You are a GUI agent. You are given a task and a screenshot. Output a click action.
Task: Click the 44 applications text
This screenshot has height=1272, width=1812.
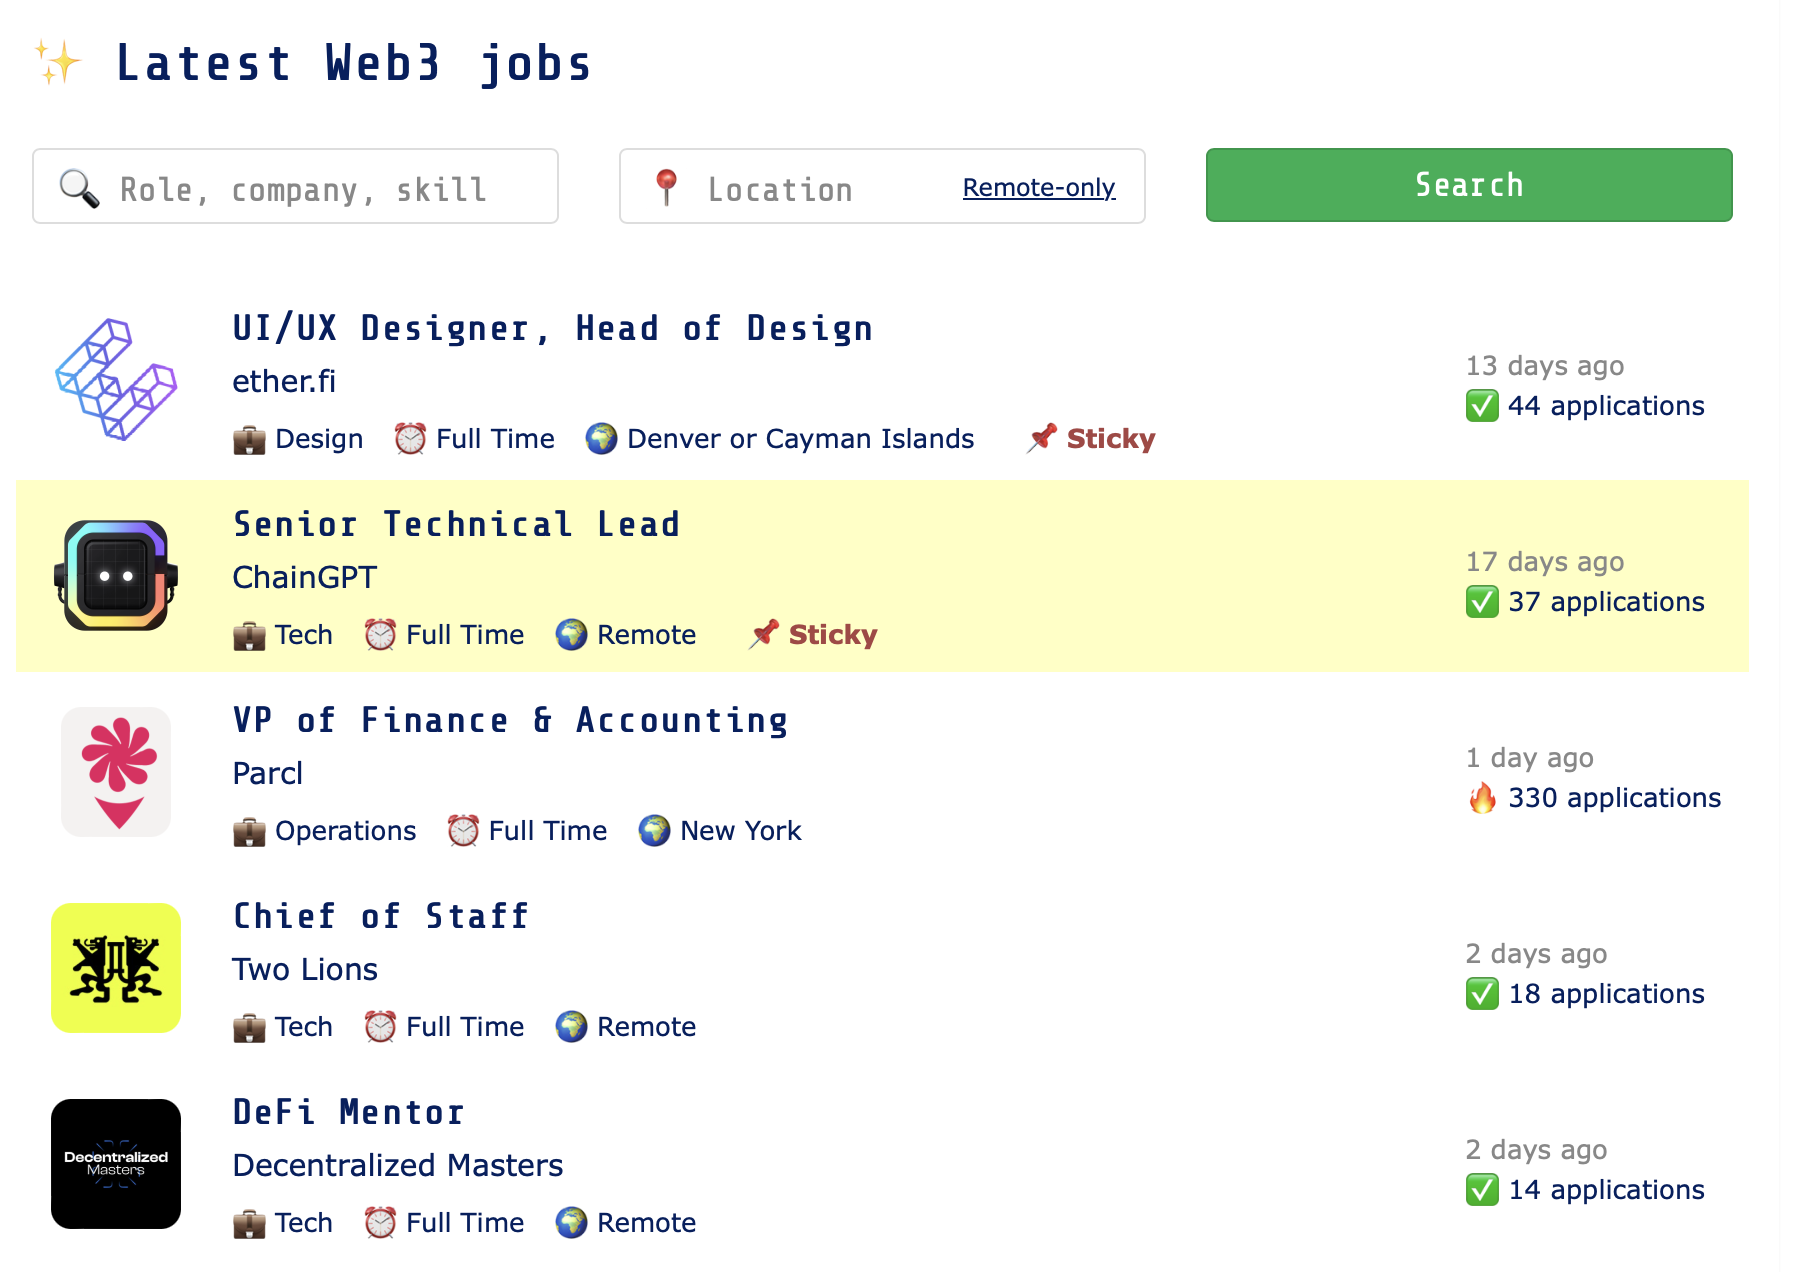tap(1606, 406)
